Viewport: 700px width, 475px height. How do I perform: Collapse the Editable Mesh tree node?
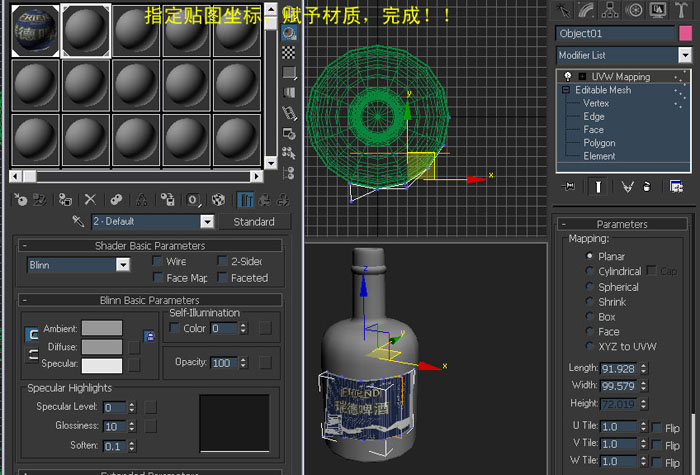(566, 90)
